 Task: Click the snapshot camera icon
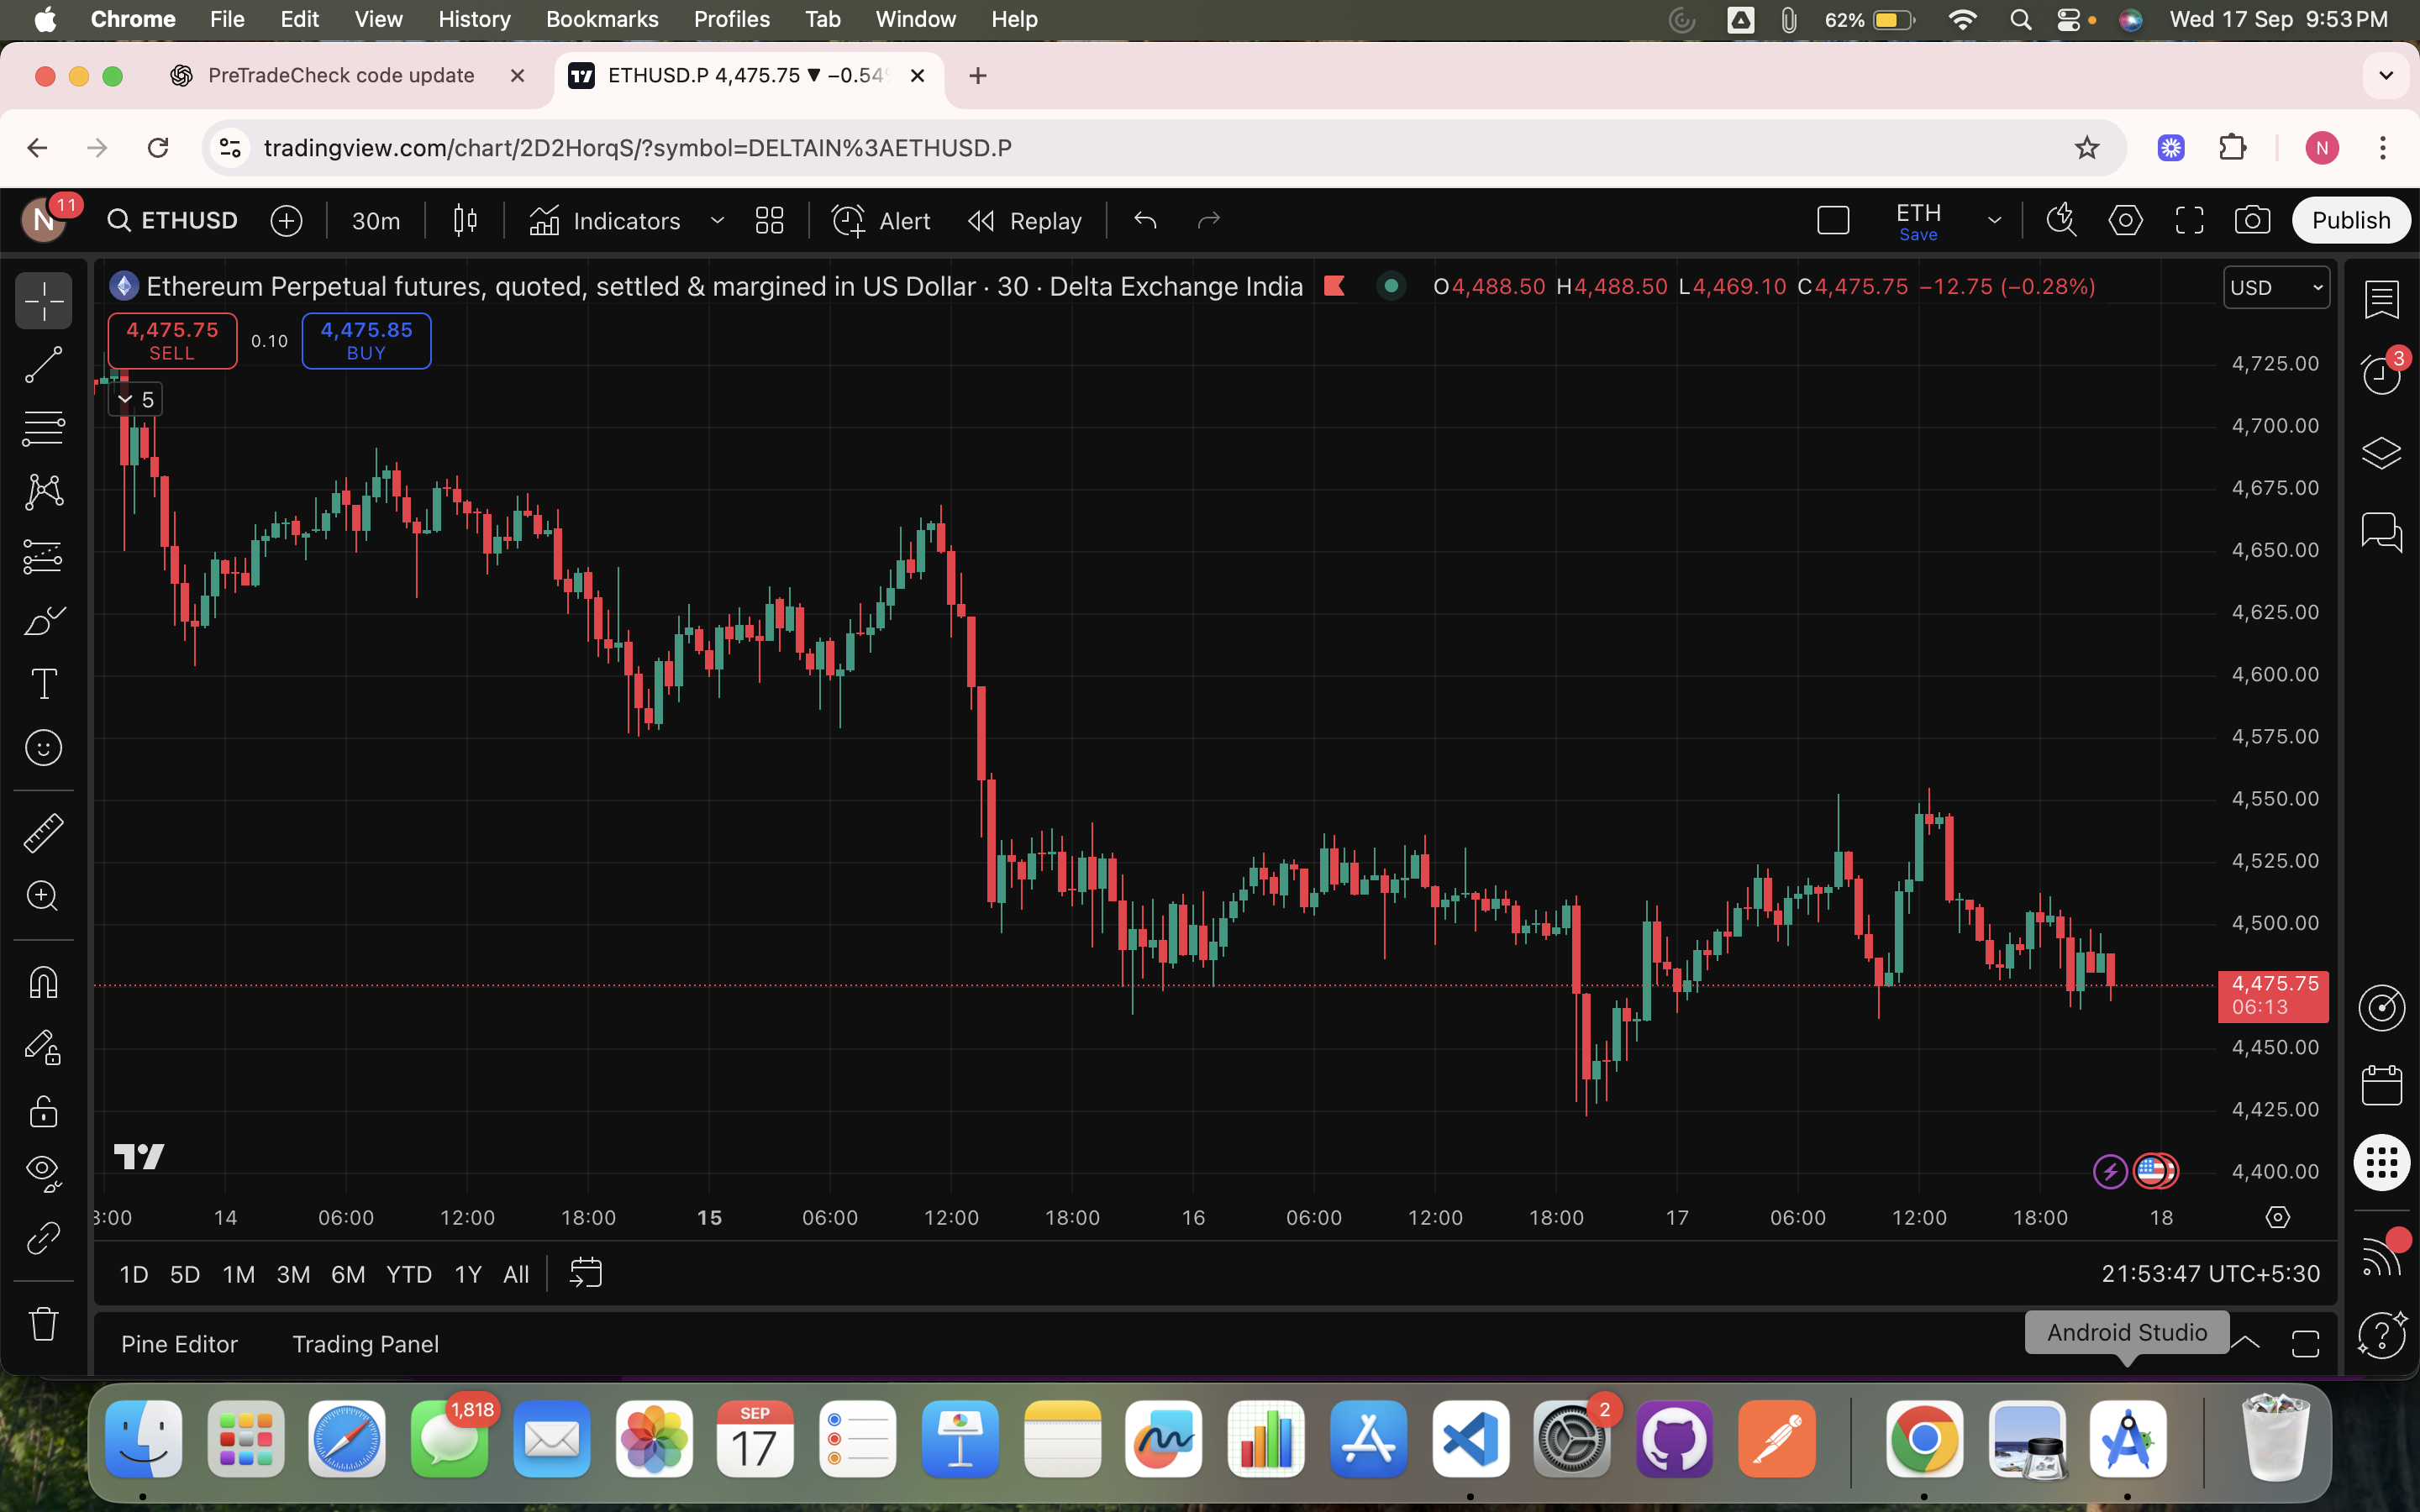[2252, 220]
